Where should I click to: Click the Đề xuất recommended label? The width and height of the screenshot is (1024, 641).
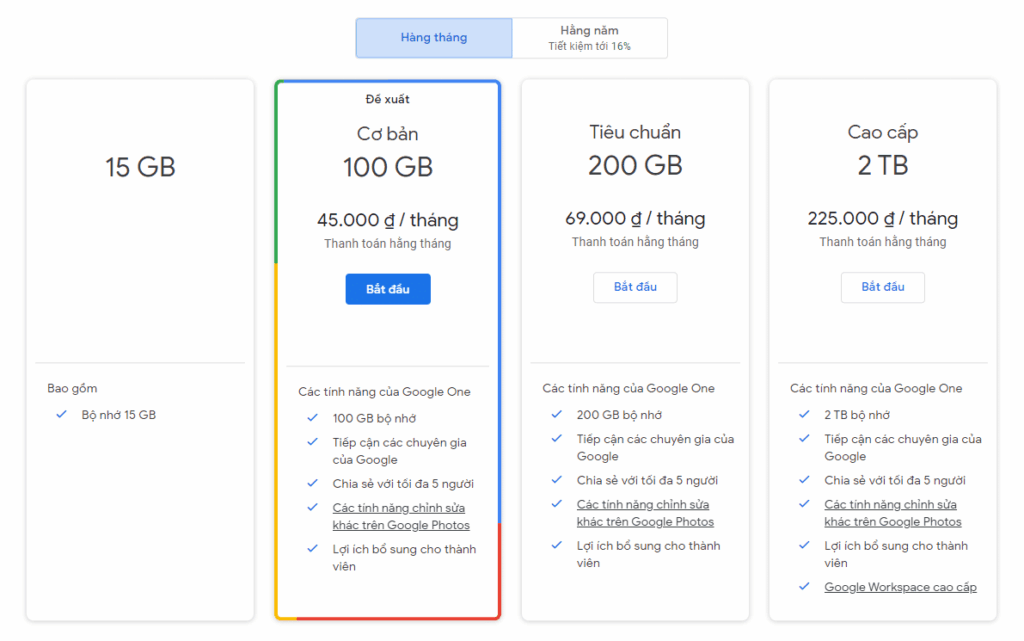[x=387, y=99]
